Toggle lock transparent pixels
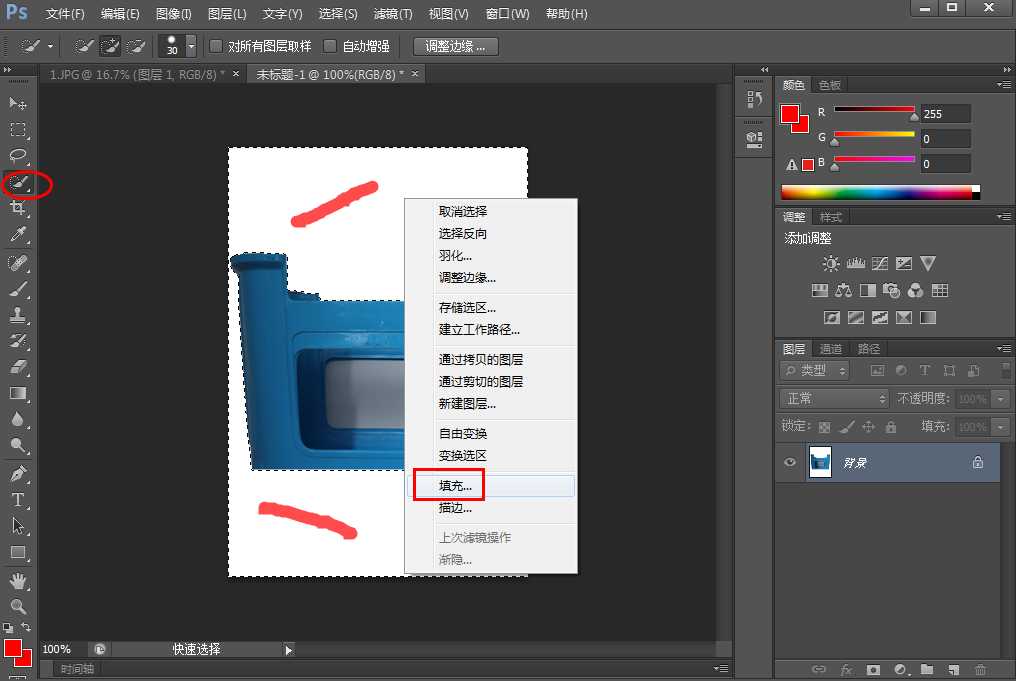This screenshot has width=1016, height=681. (824, 427)
